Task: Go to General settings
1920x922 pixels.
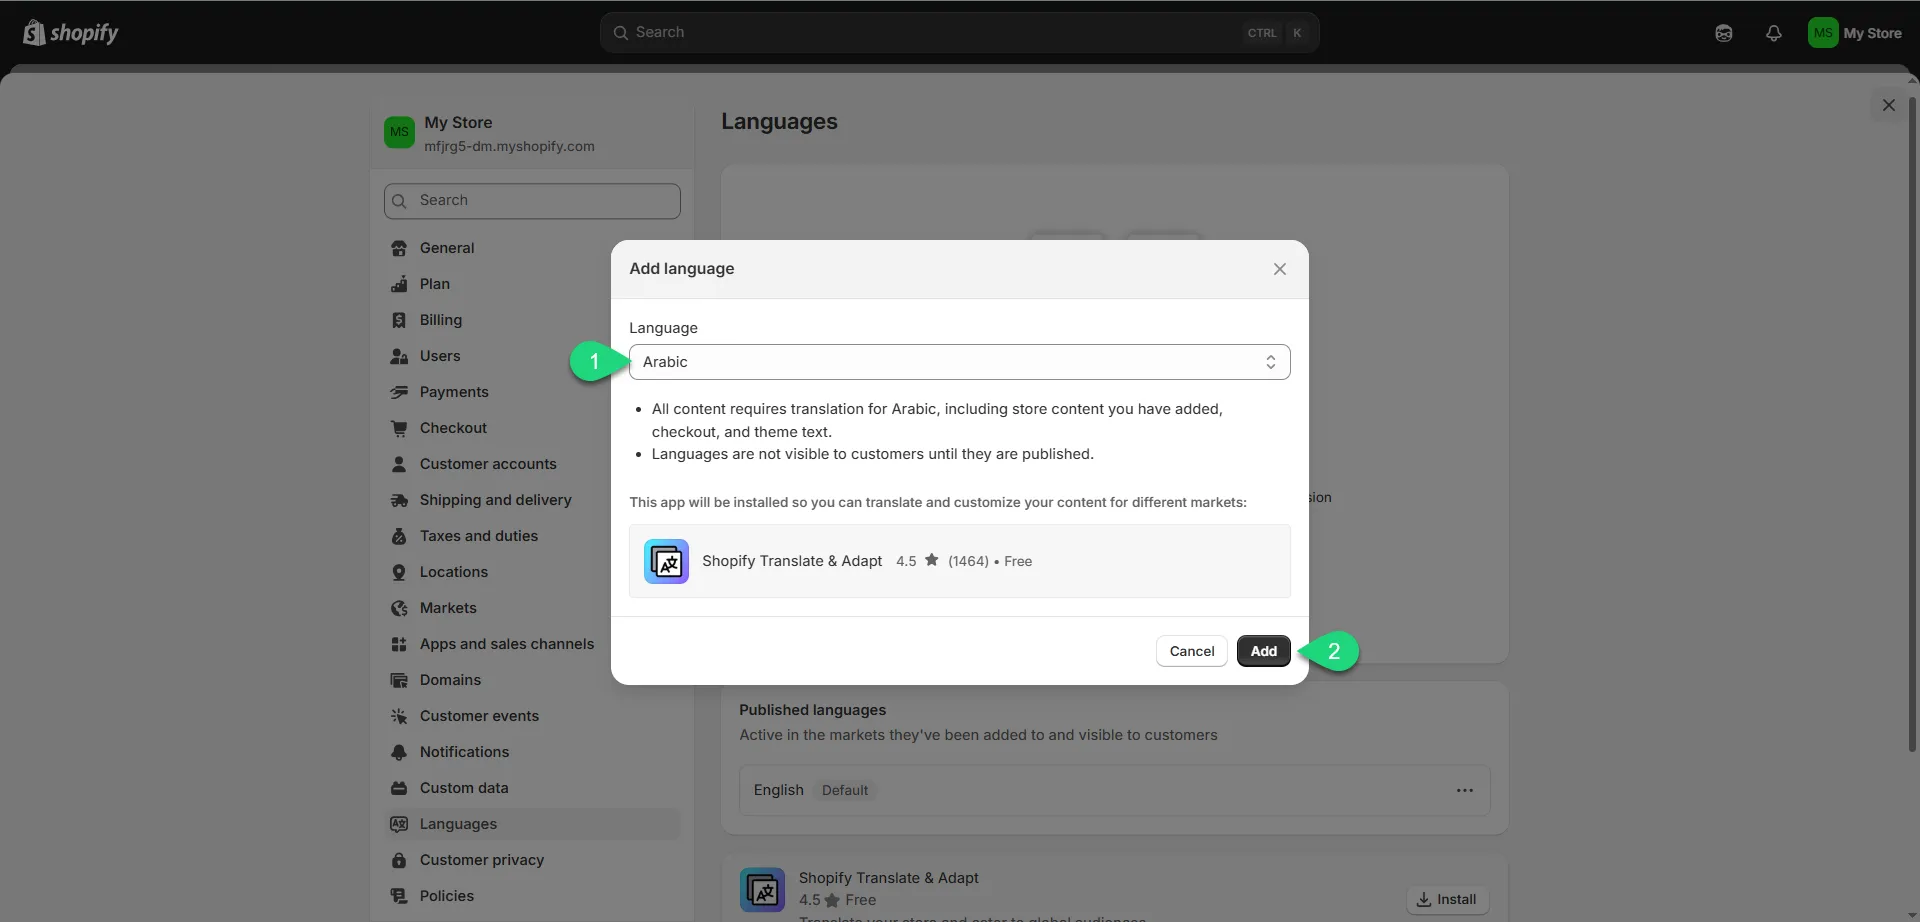Action: click(x=447, y=248)
